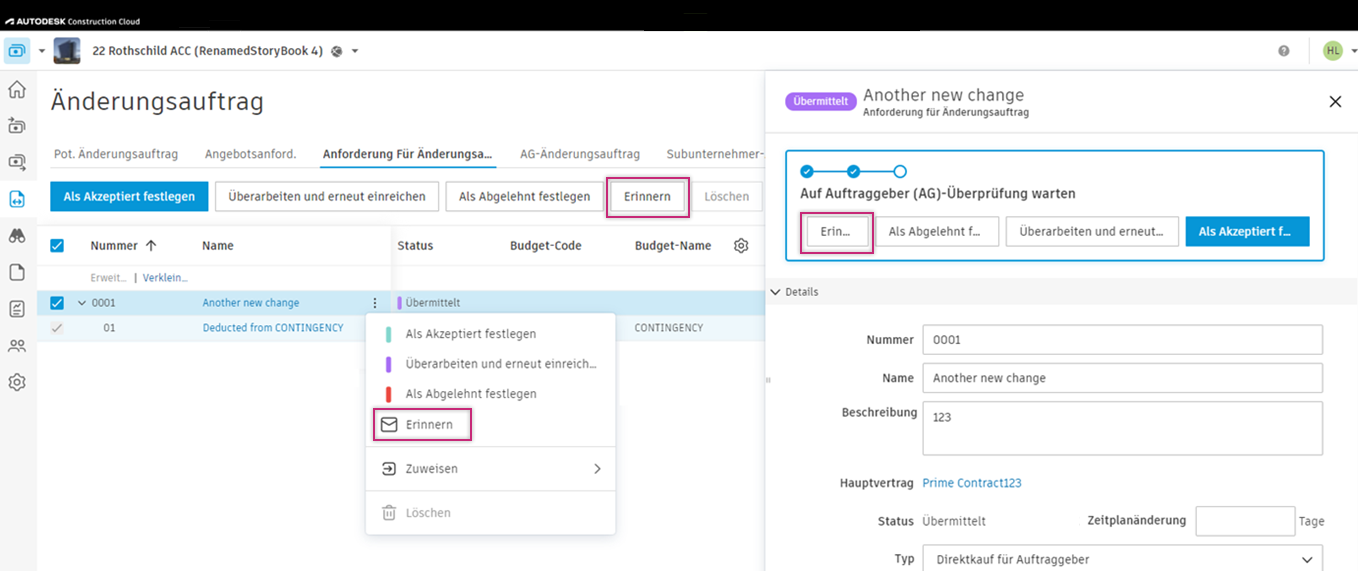Select the Anforderung Für Änderungsa... tab

407,154
